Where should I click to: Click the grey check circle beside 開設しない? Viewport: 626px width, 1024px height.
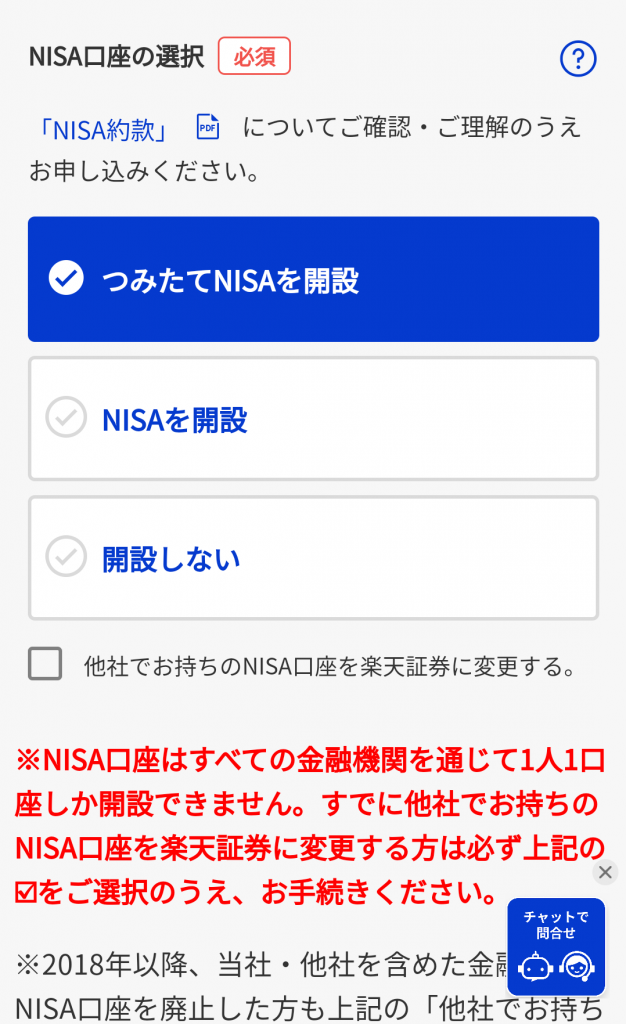[x=66, y=557]
